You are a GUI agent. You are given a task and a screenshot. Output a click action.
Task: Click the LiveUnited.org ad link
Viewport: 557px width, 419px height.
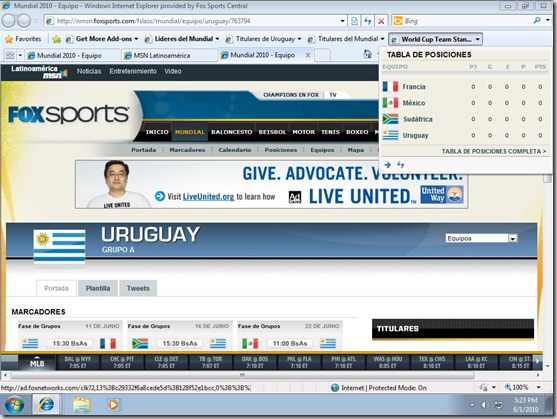(208, 196)
